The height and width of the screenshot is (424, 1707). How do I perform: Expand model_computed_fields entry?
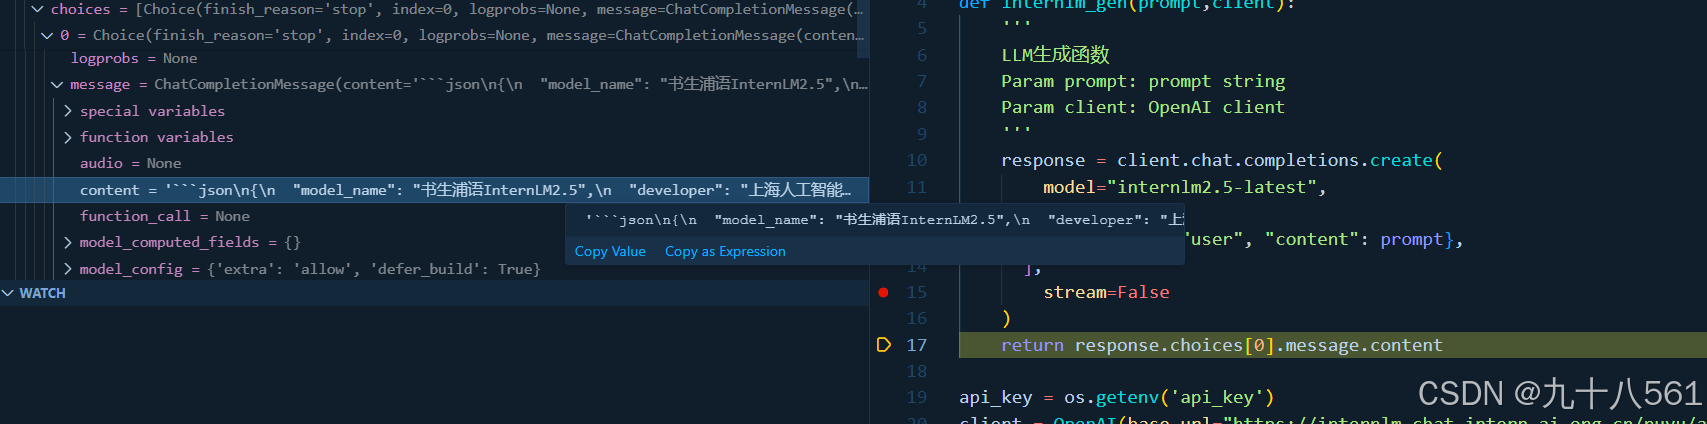point(67,242)
